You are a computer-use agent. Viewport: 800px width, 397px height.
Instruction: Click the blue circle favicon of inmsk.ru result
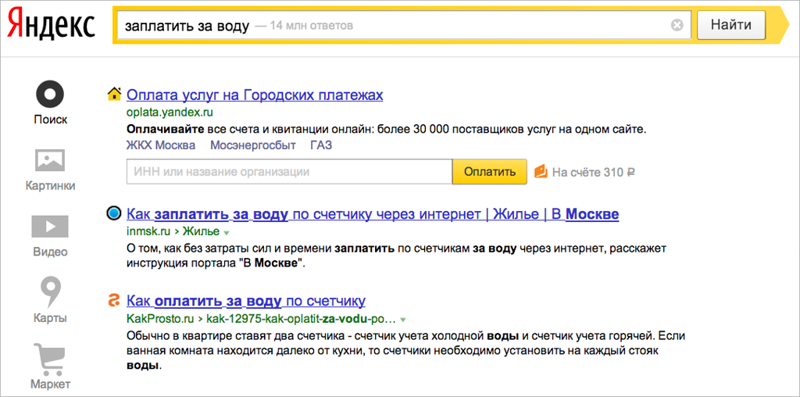tap(114, 213)
